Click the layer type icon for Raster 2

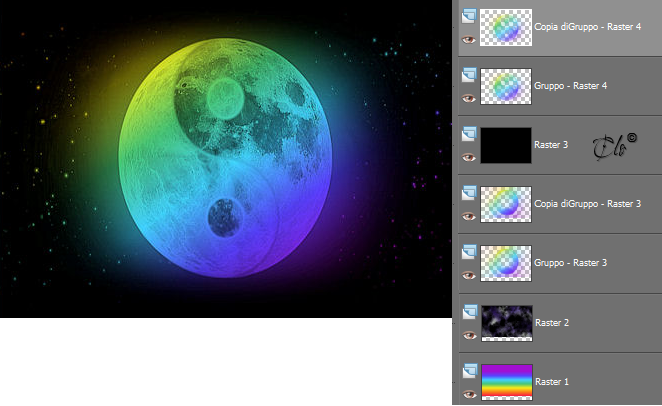point(470,312)
